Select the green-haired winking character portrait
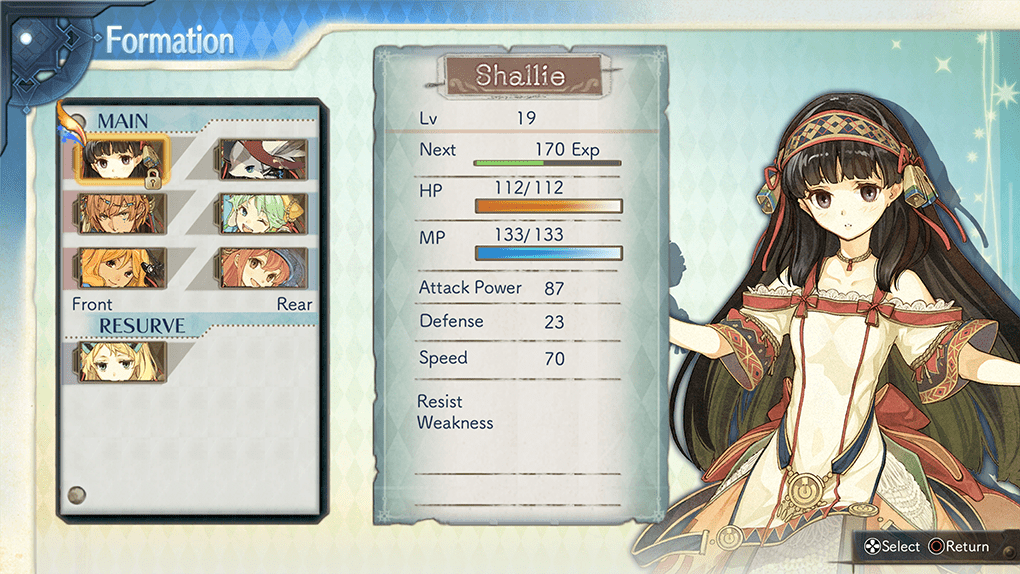 (x=263, y=213)
